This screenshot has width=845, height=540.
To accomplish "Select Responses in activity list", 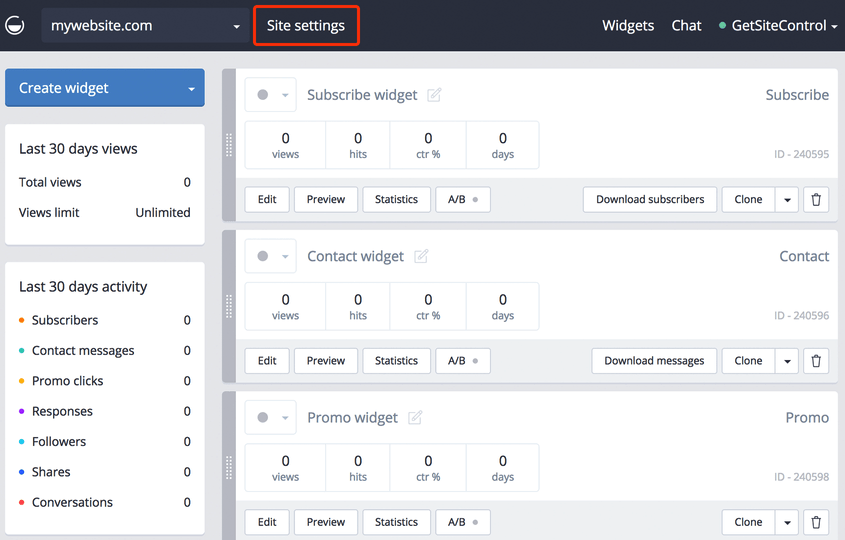I will [105, 411].
